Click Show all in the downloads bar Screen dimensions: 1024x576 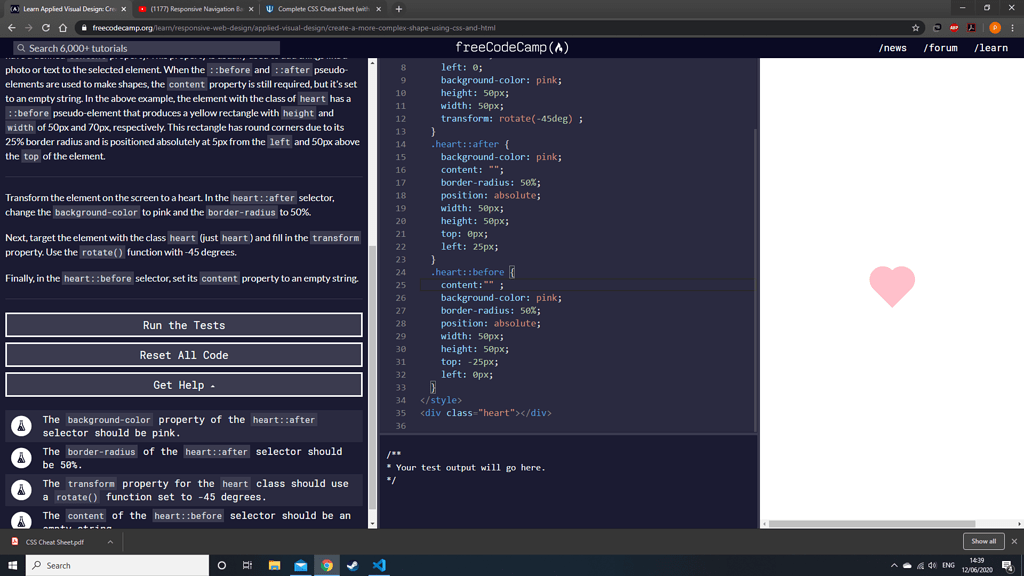click(x=983, y=540)
